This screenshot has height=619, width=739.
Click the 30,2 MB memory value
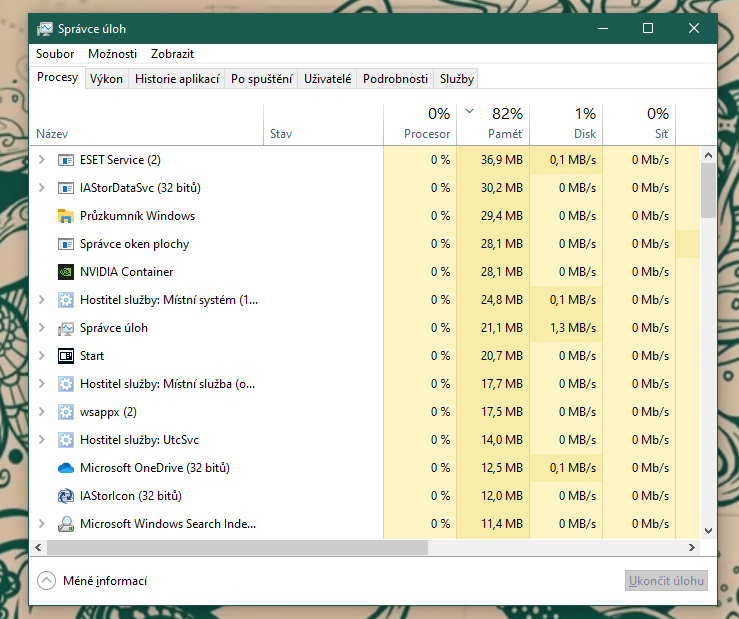tap(501, 188)
